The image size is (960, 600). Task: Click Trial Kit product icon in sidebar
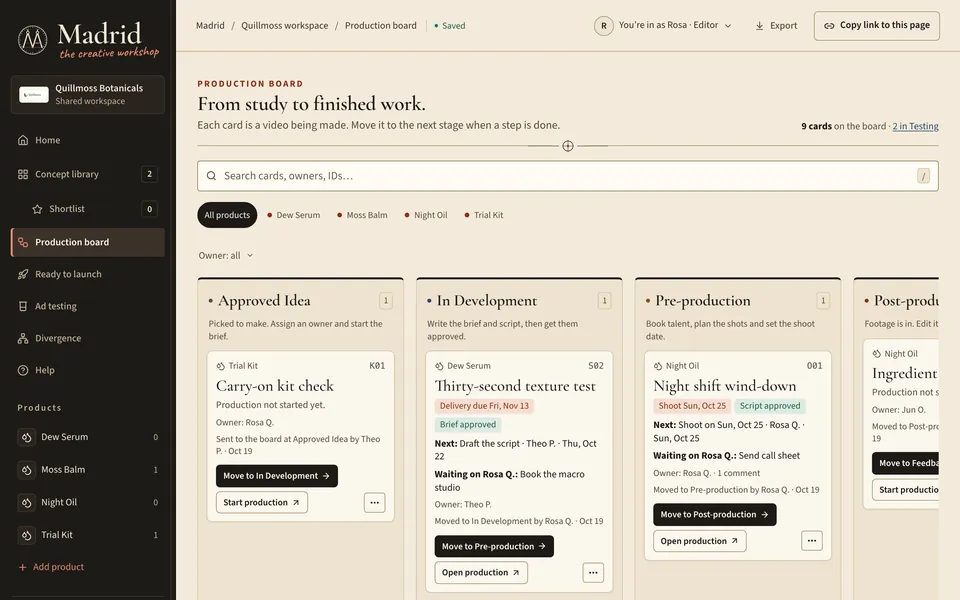[26, 535]
